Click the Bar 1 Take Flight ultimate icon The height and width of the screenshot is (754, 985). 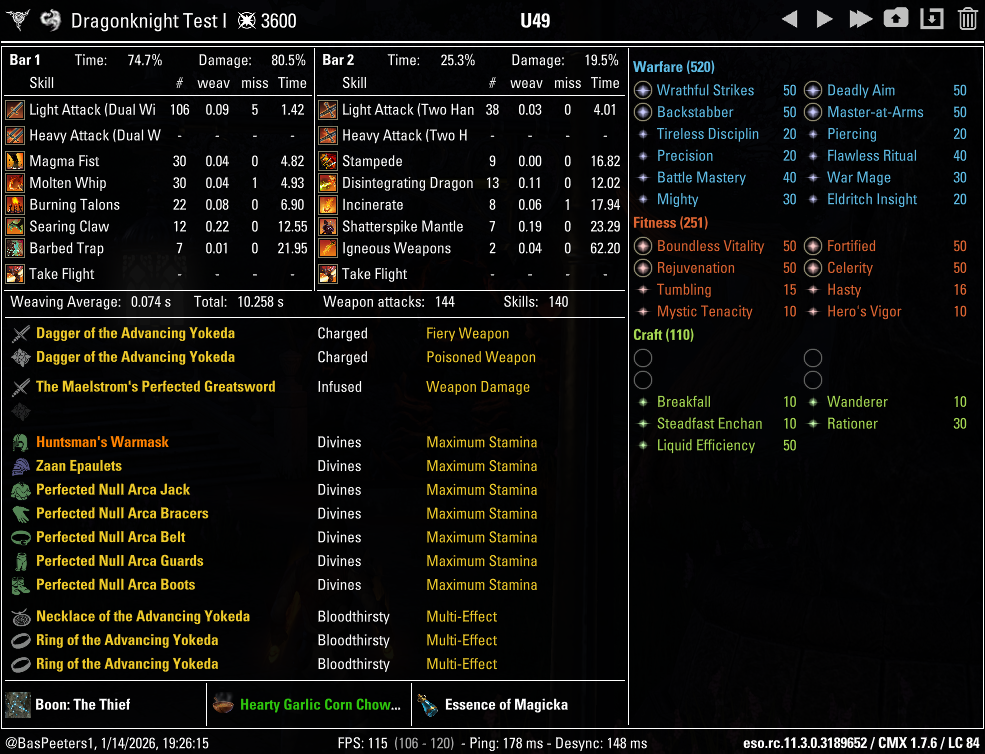[14, 274]
